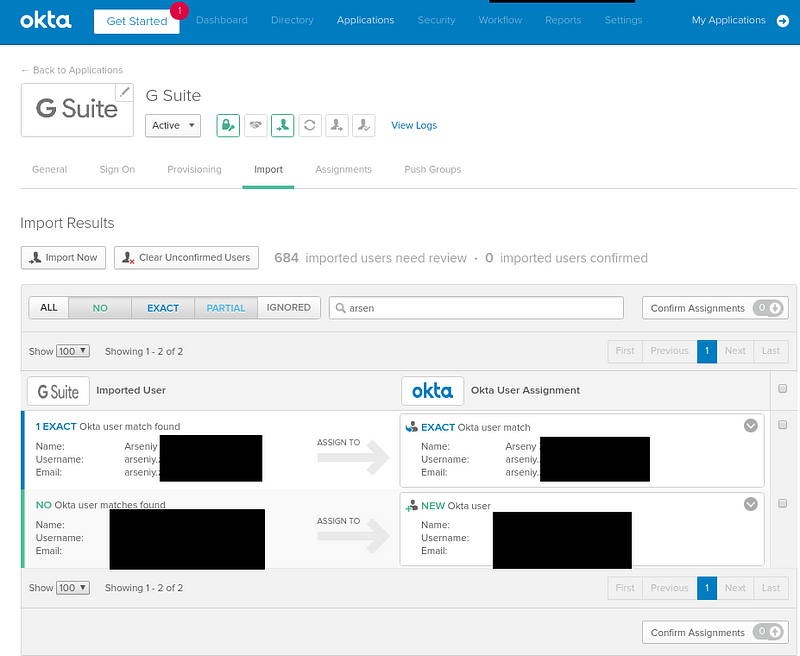Open the Applications menu
The image size is (800, 656).
click(x=365, y=20)
